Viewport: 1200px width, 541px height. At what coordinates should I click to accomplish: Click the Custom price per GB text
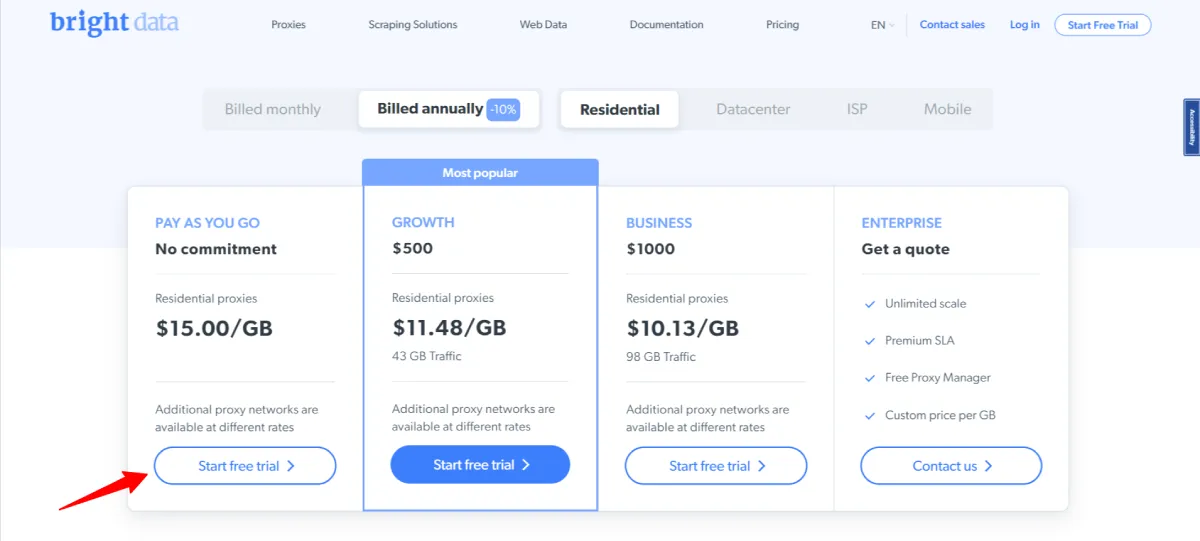(941, 416)
